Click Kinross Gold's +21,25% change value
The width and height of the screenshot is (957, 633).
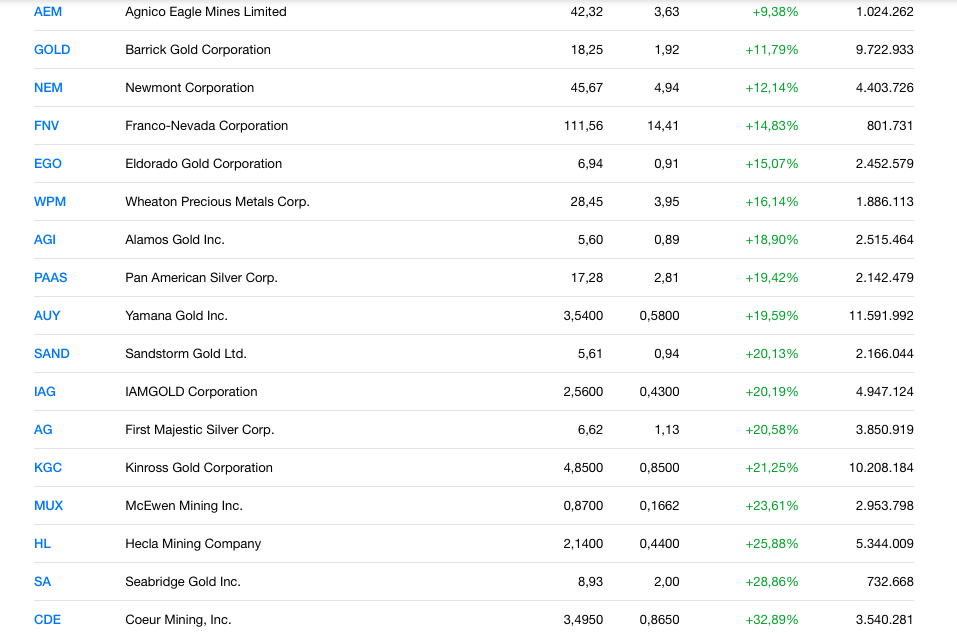771,468
